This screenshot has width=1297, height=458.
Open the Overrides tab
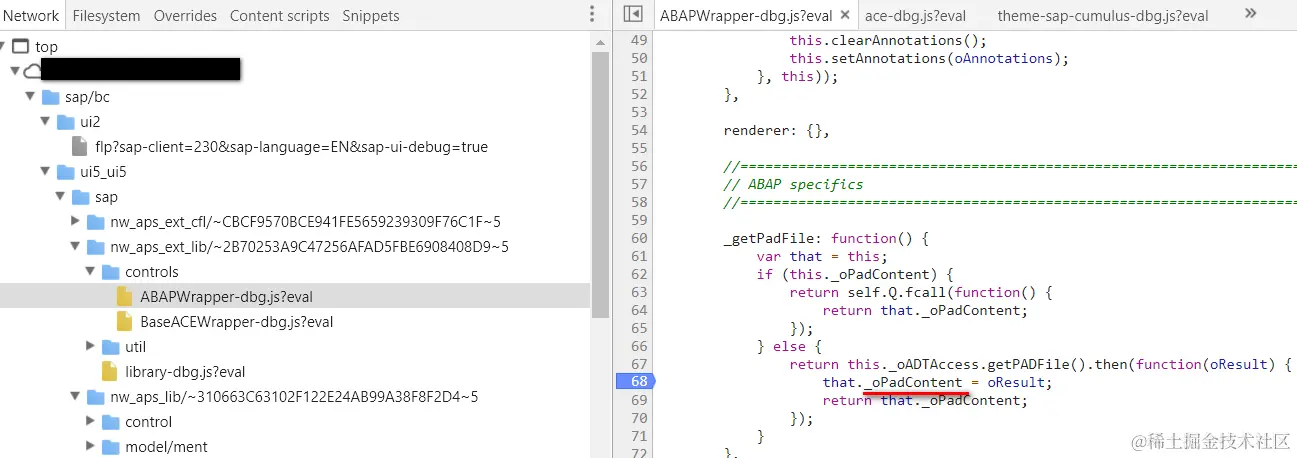[186, 15]
